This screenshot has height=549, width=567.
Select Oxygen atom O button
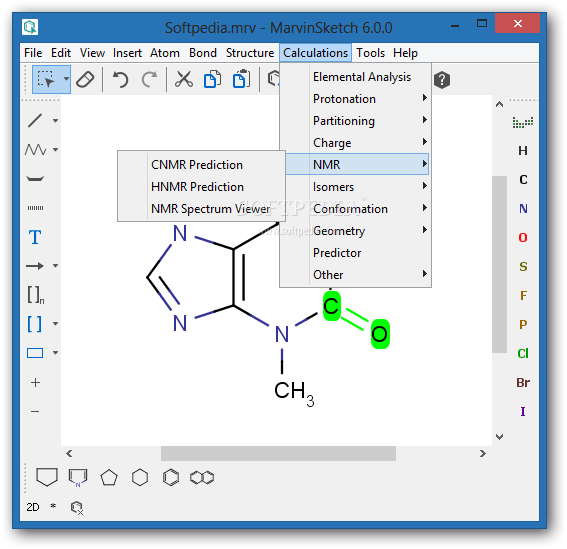523,237
